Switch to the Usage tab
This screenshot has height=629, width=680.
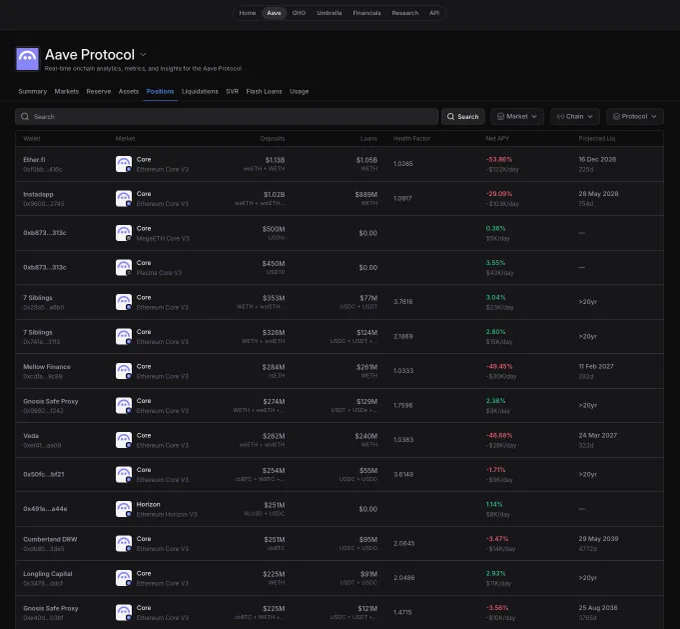point(299,92)
